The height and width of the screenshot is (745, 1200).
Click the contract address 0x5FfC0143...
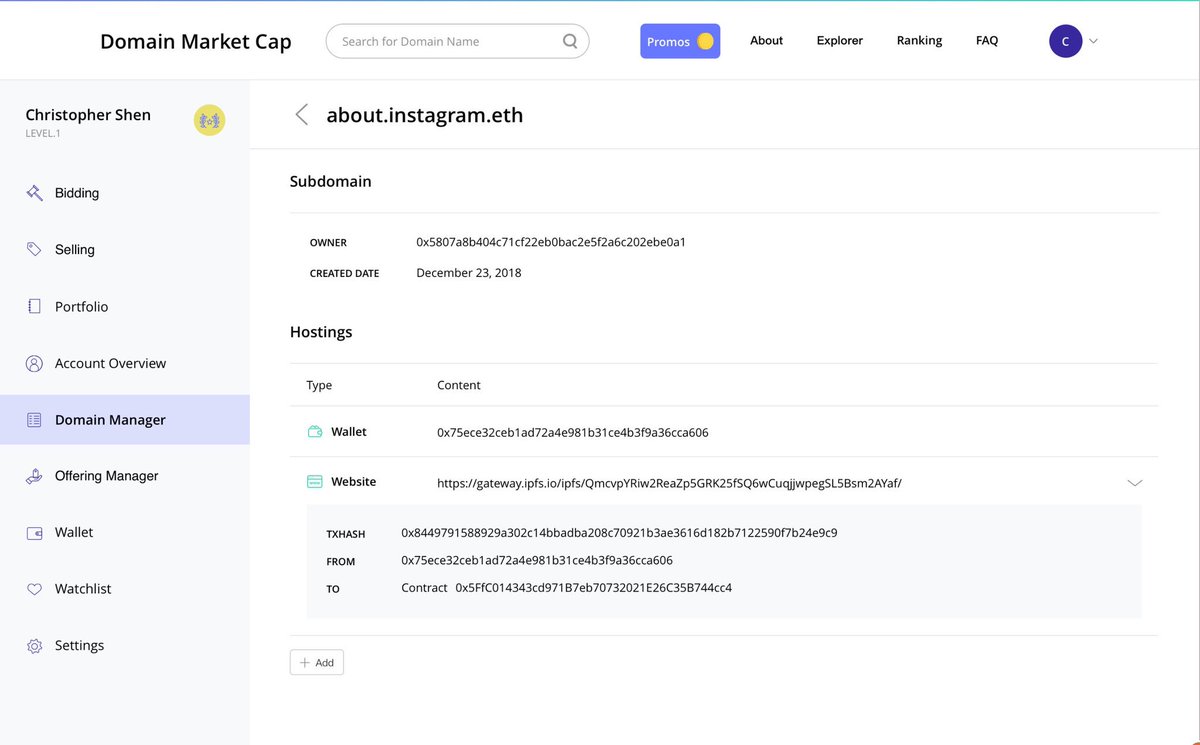click(x=593, y=588)
